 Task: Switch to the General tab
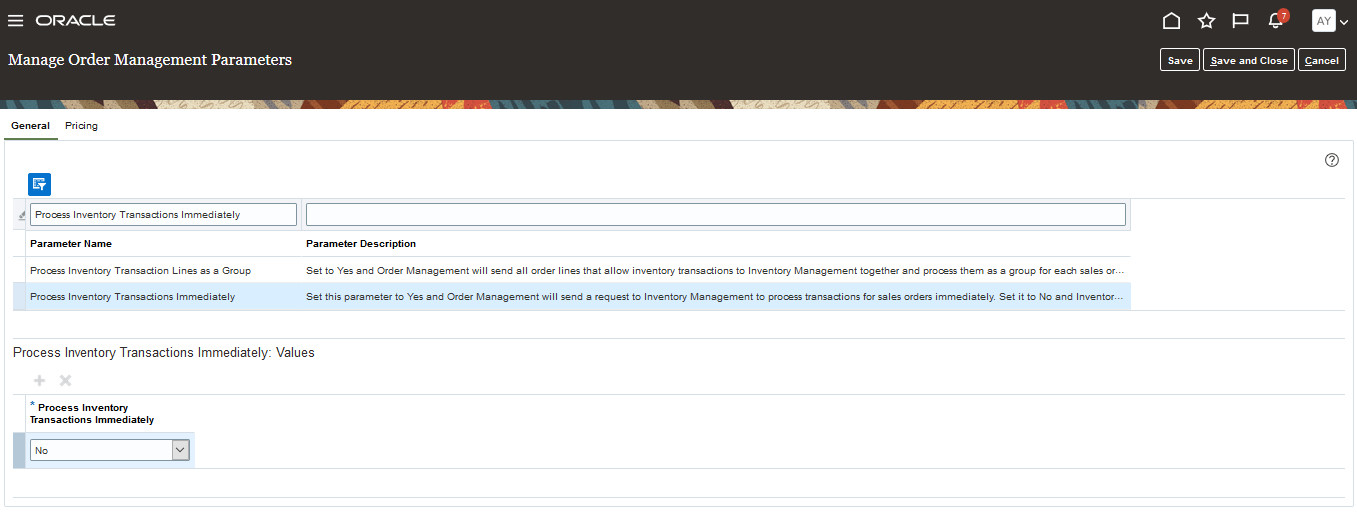coord(31,126)
